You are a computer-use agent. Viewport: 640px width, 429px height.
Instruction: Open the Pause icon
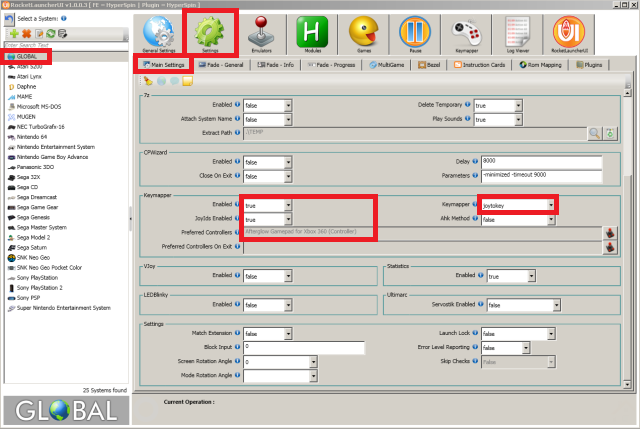(415, 32)
